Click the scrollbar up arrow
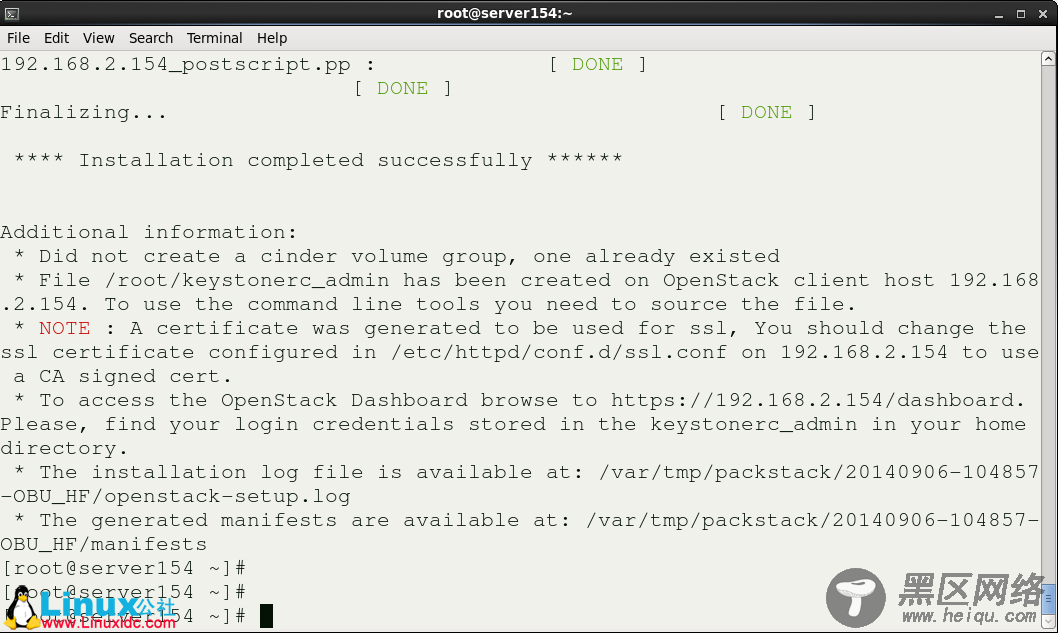This screenshot has height=633, width=1058. coord(1048,59)
